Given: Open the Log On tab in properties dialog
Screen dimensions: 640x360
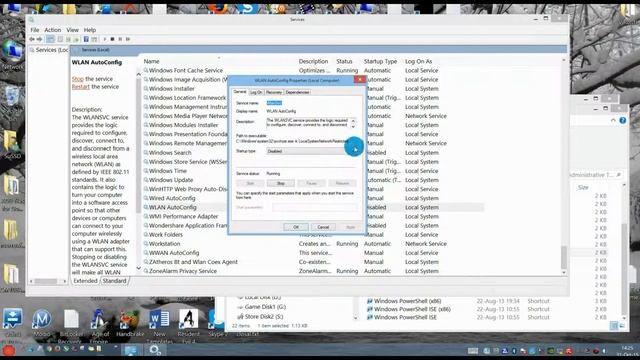Looking at the screenshot, I should tap(256, 92).
